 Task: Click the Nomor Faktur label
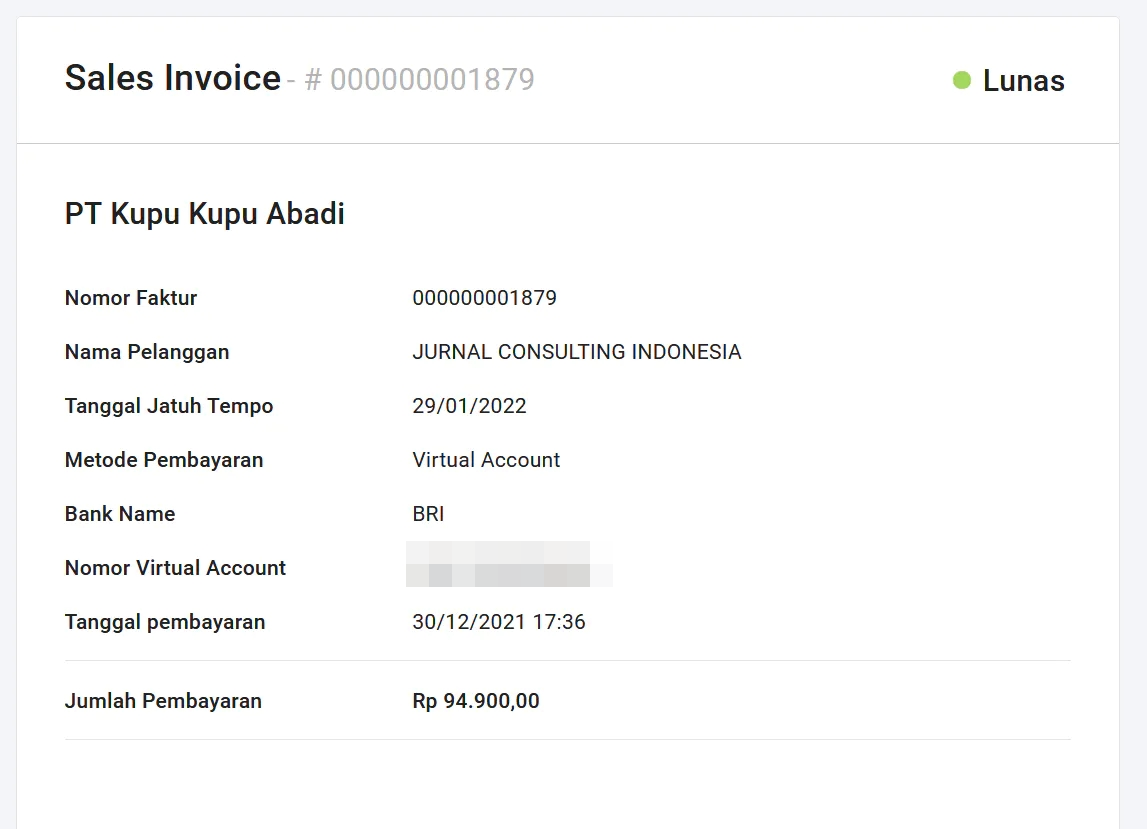pyautogui.click(x=131, y=298)
